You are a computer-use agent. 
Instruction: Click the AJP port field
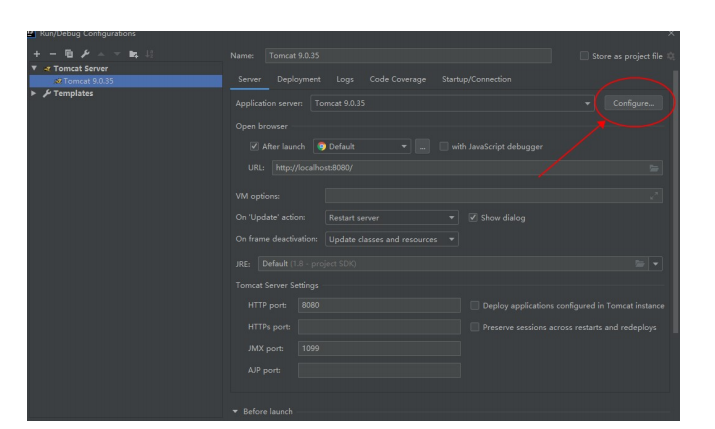[x=379, y=370]
